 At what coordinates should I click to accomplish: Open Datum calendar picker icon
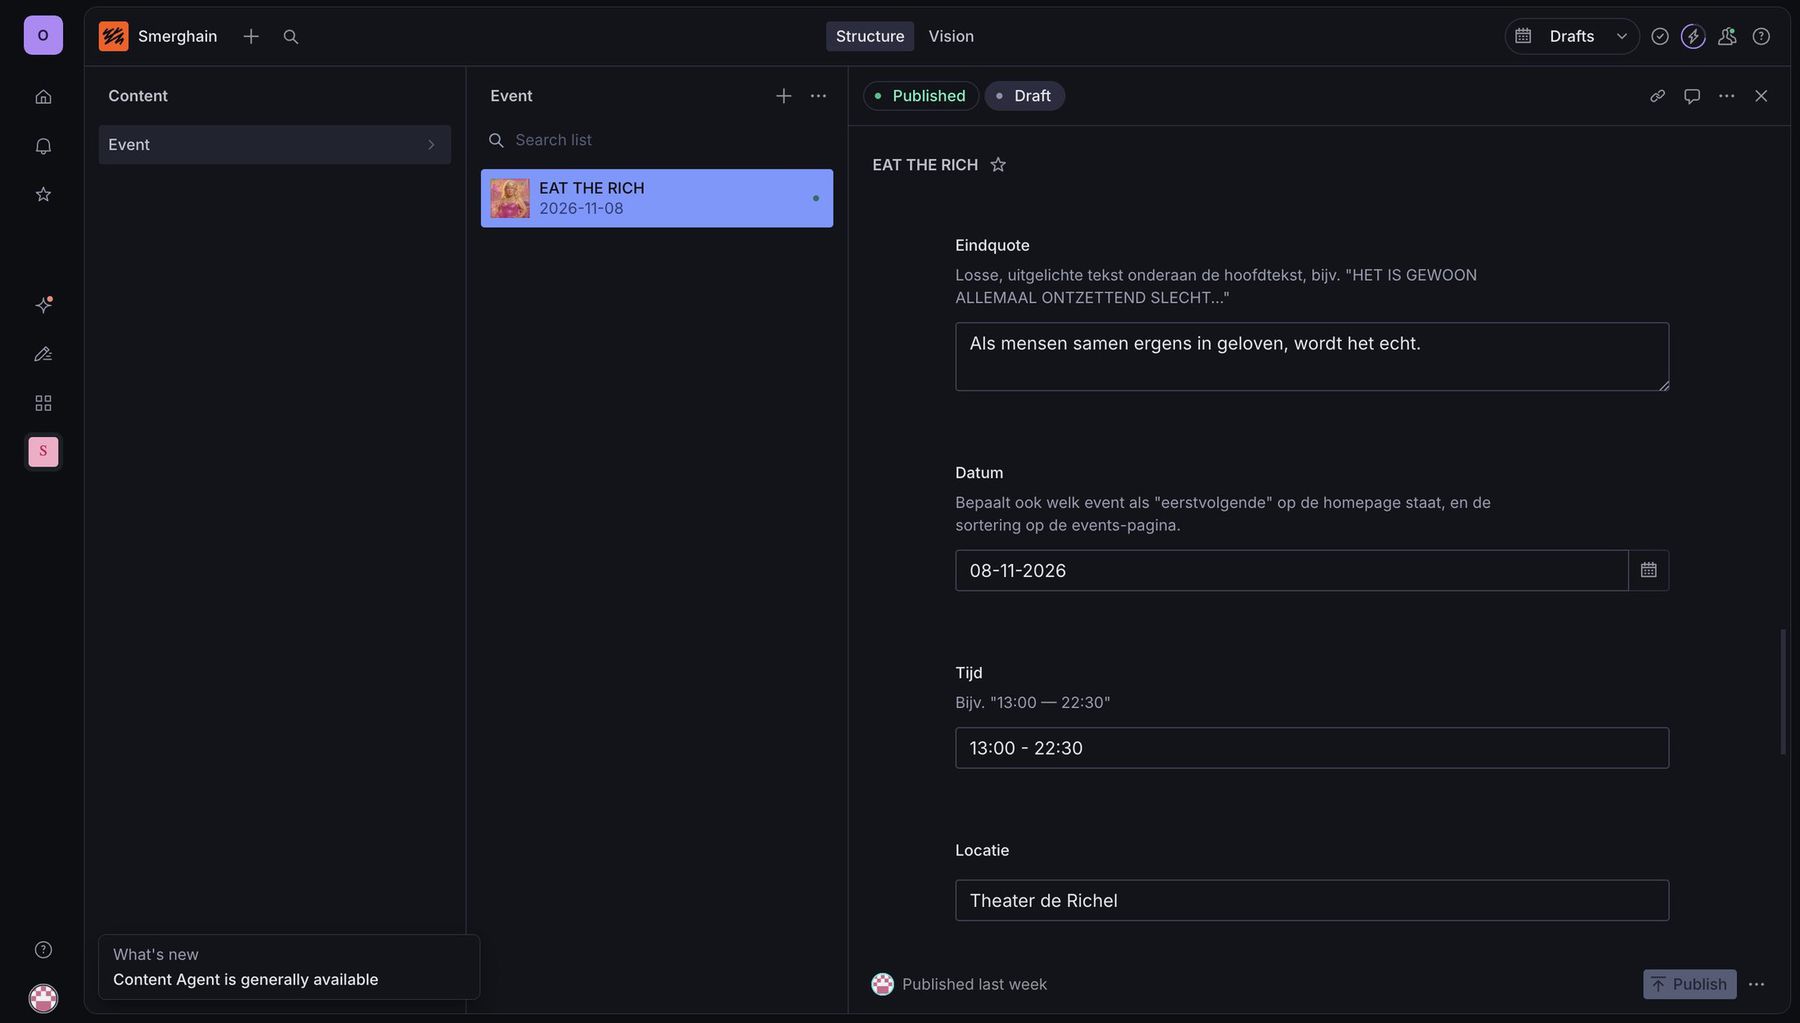coord(1649,570)
